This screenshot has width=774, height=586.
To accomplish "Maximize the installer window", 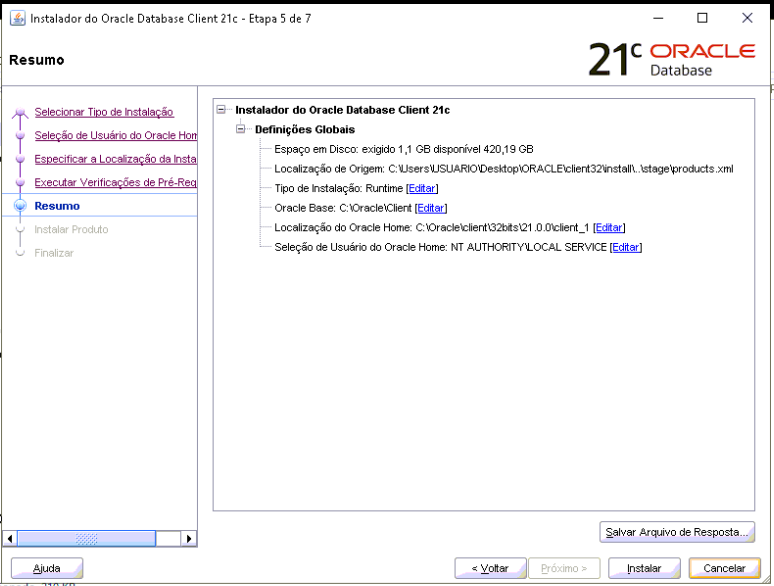I will [702, 18].
